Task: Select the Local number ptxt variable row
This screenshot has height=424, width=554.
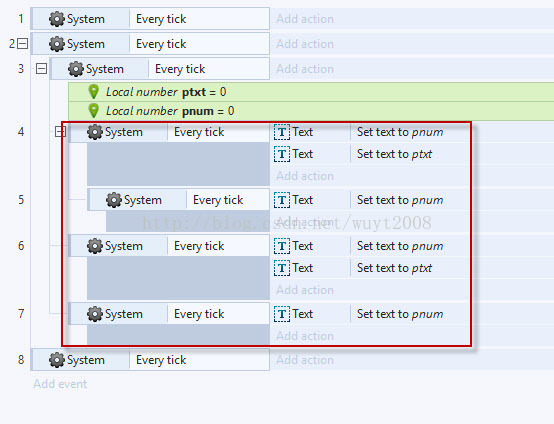Action: click(311, 92)
